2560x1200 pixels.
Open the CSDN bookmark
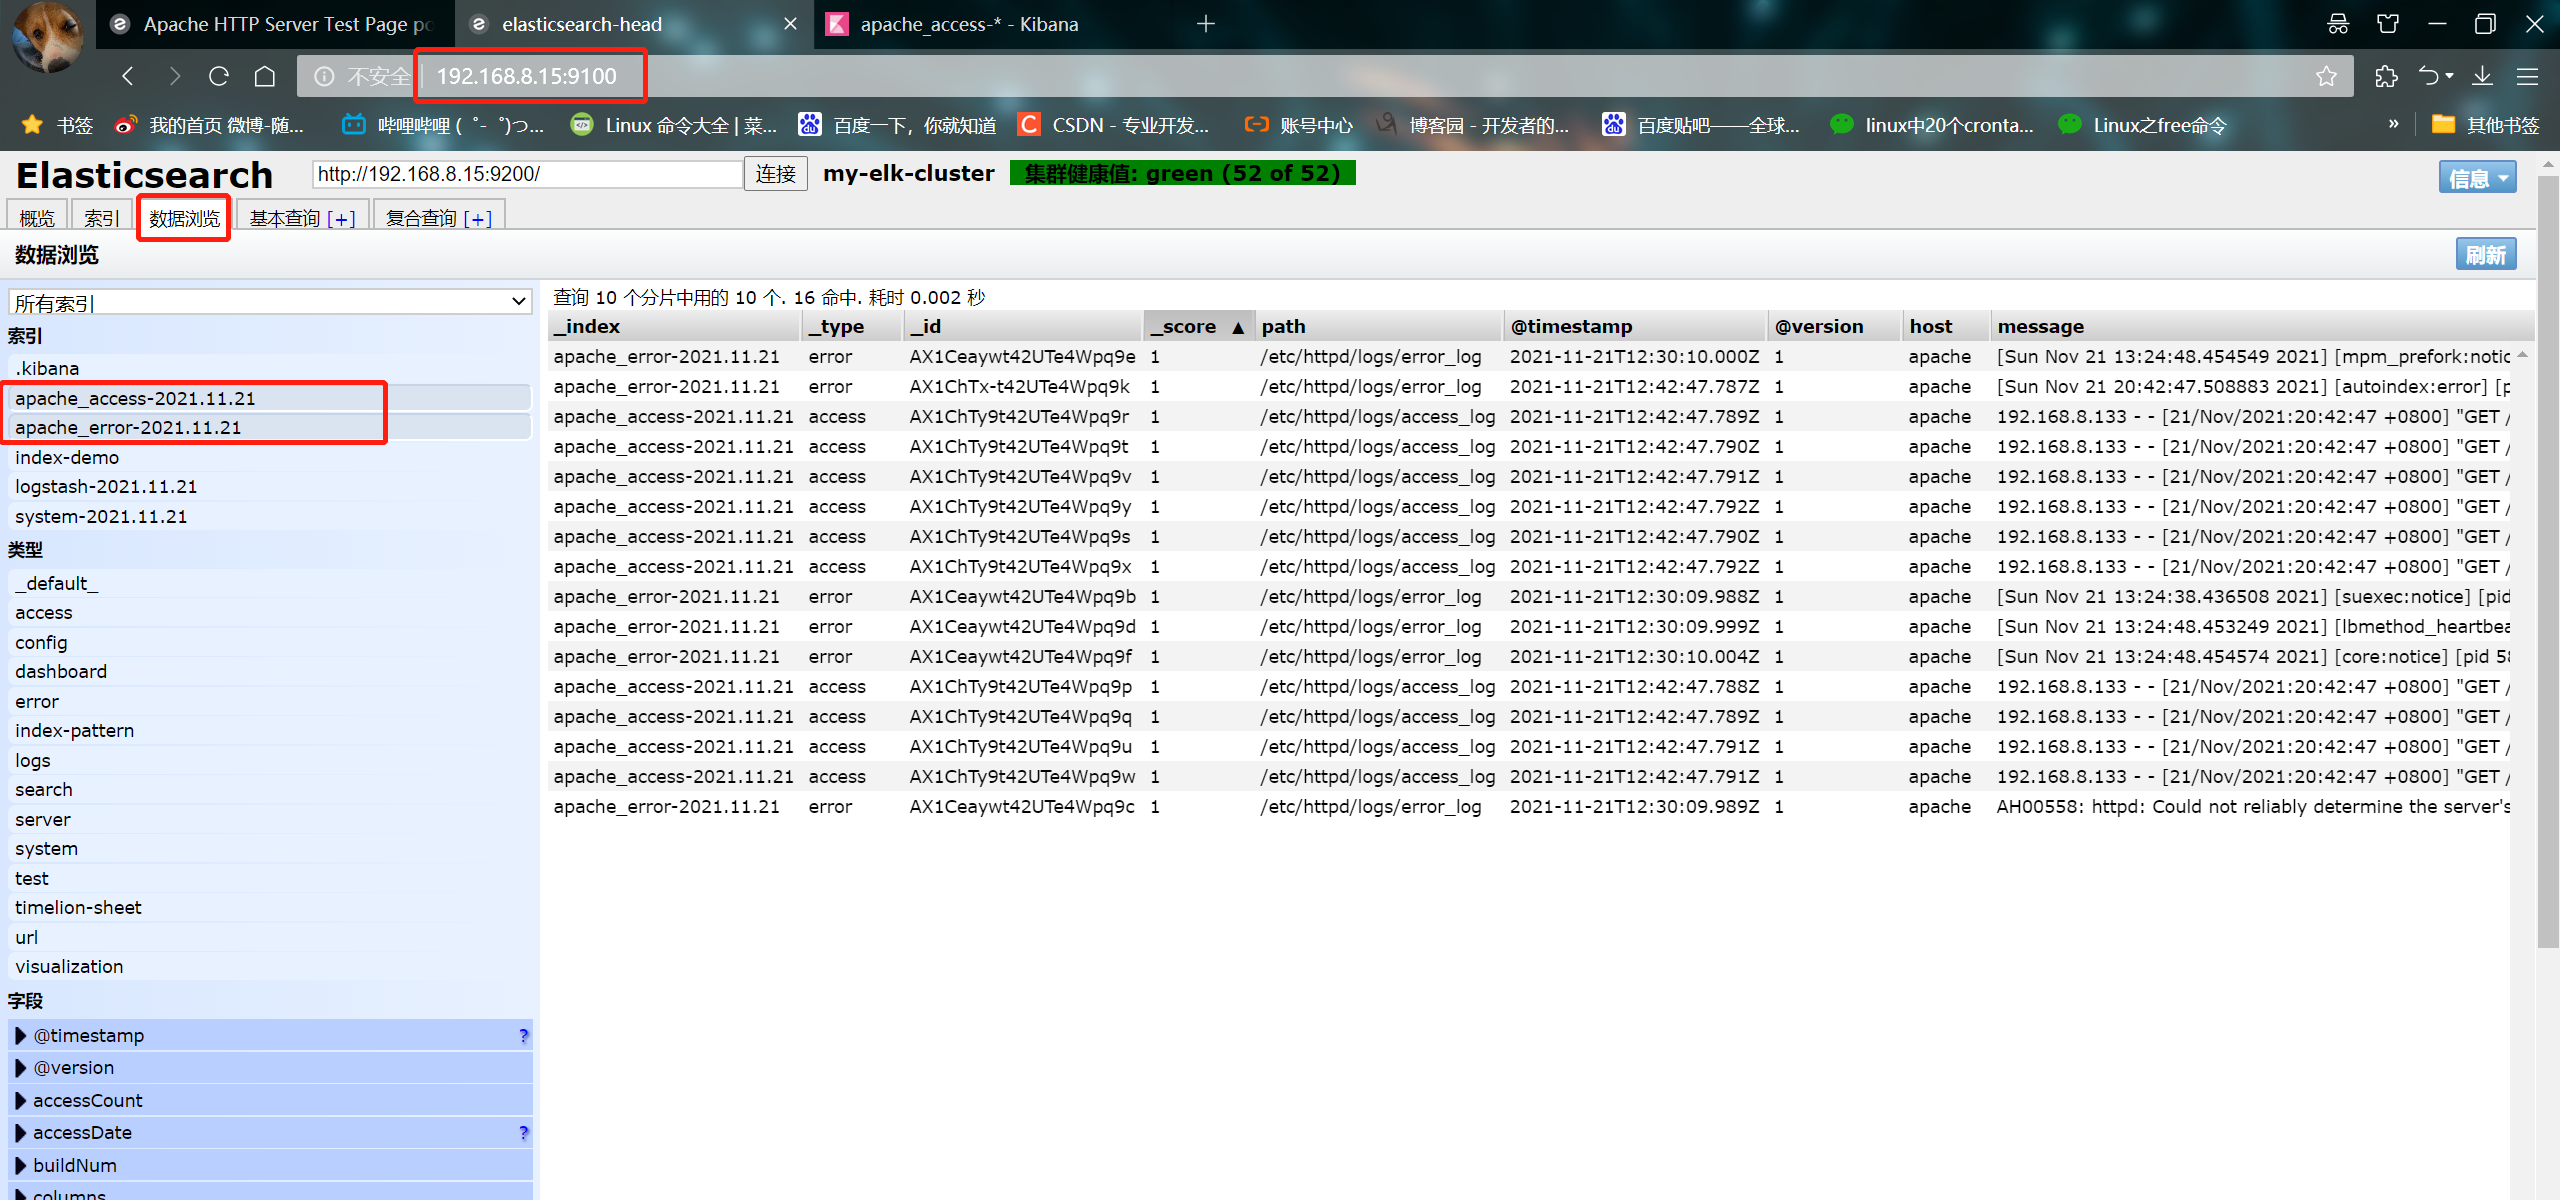1114,125
